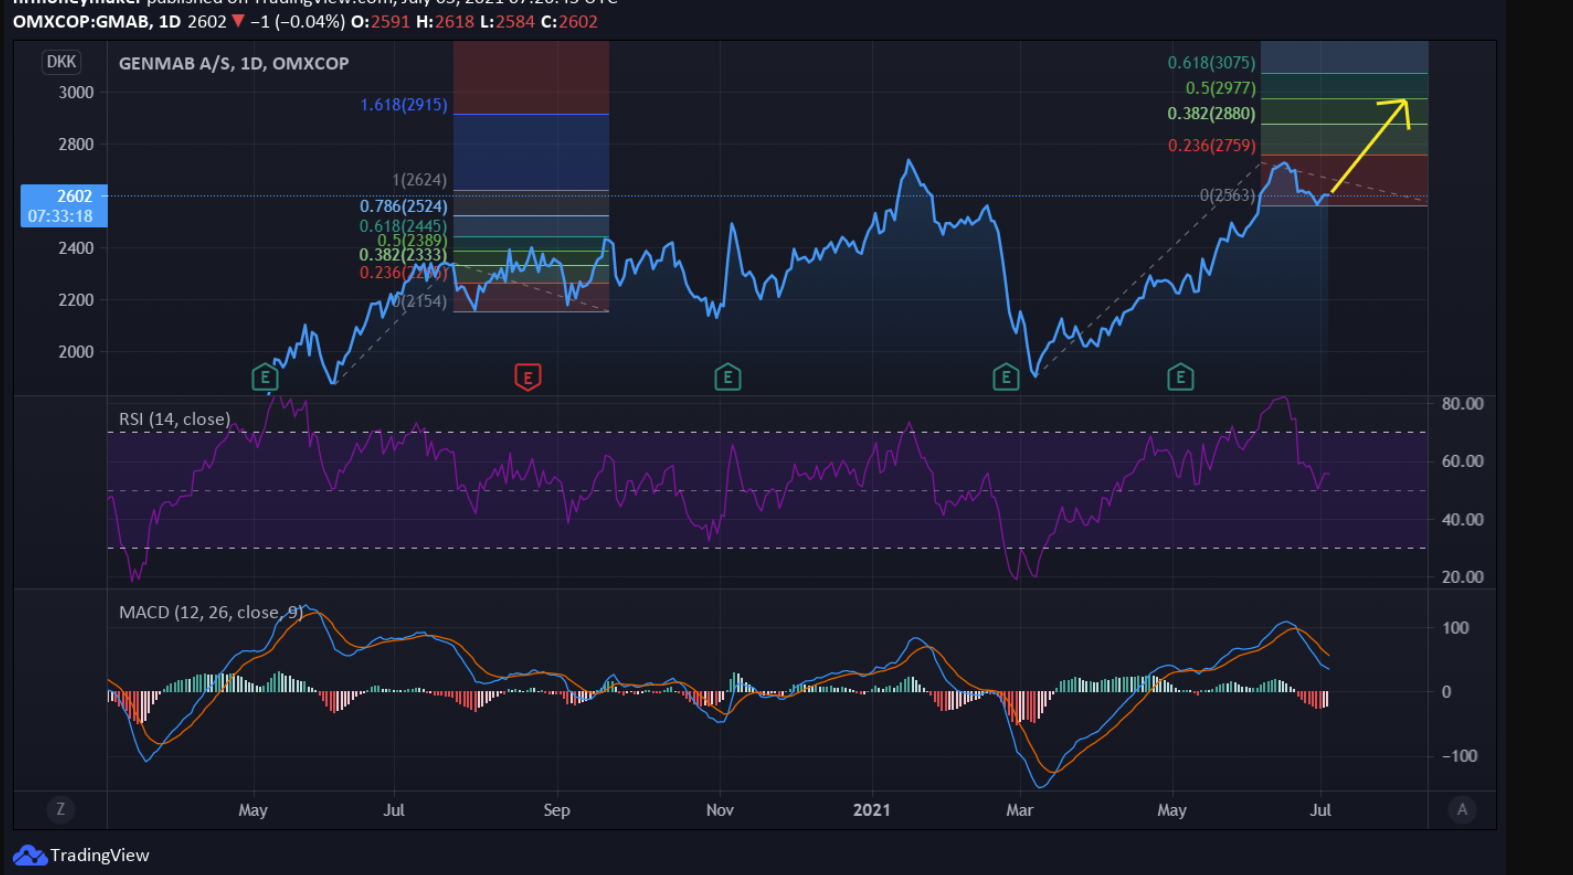
Task: Toggle auto scale with the A button
Action: coord(1462,809)
